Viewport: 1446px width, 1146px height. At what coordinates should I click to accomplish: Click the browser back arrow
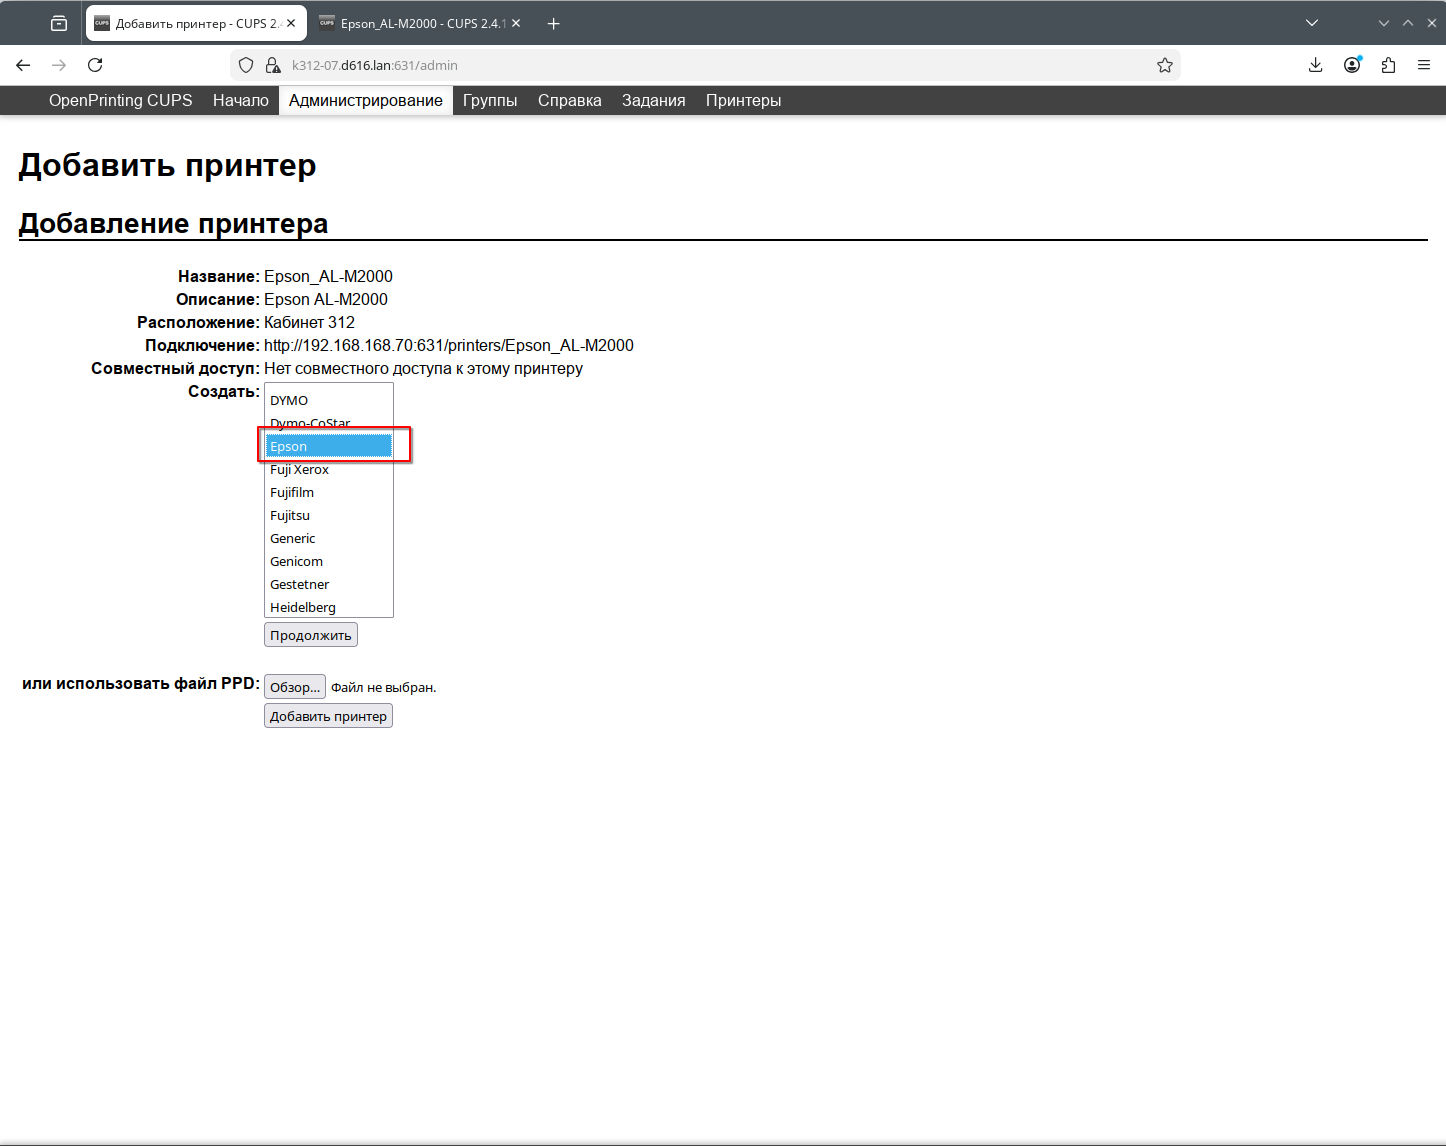23,65
